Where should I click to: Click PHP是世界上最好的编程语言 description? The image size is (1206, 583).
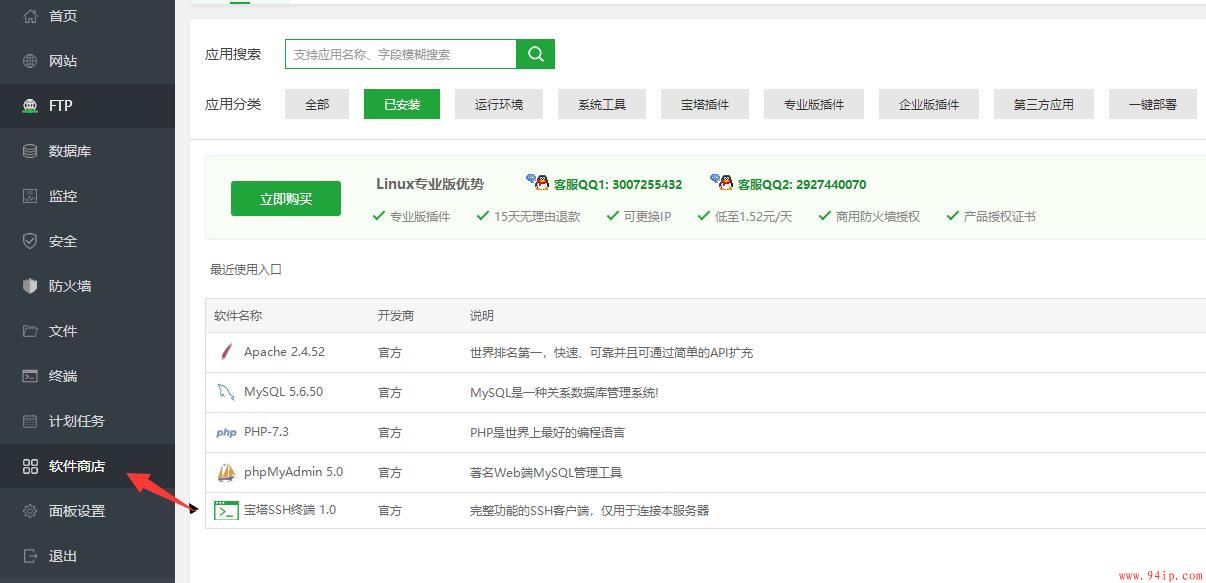pyautogui.click(x=548, y=432)
